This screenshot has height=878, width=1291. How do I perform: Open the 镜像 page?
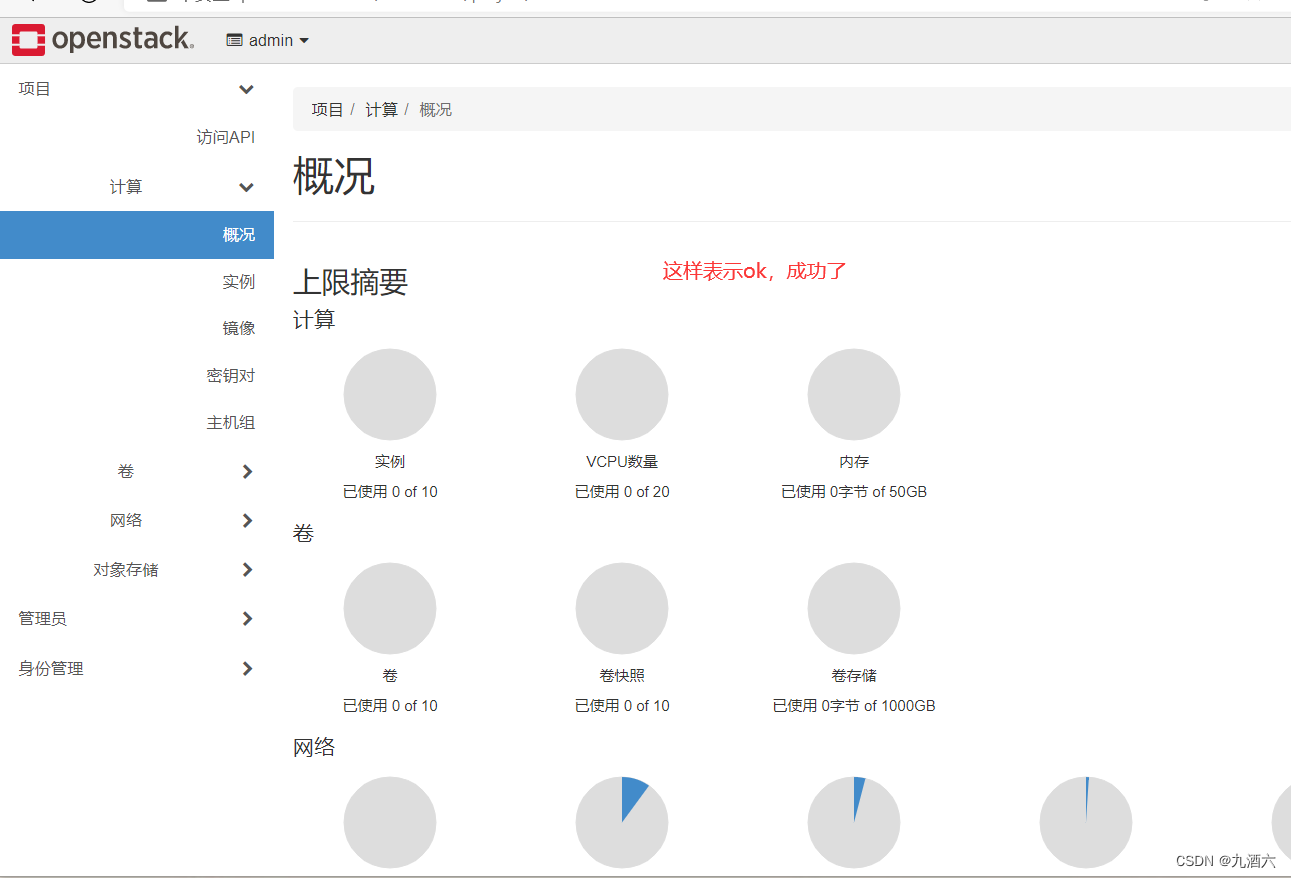(239, 328)
